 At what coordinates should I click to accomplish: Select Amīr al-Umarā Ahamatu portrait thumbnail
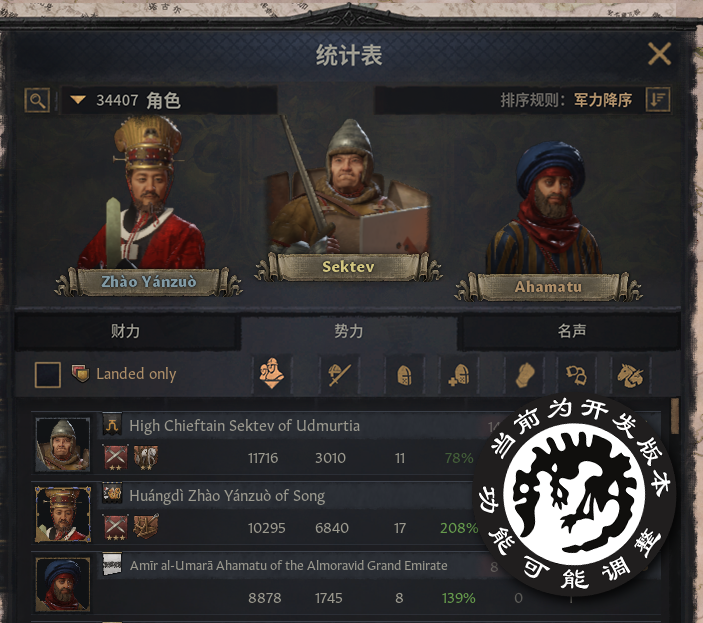click(62, 584)
